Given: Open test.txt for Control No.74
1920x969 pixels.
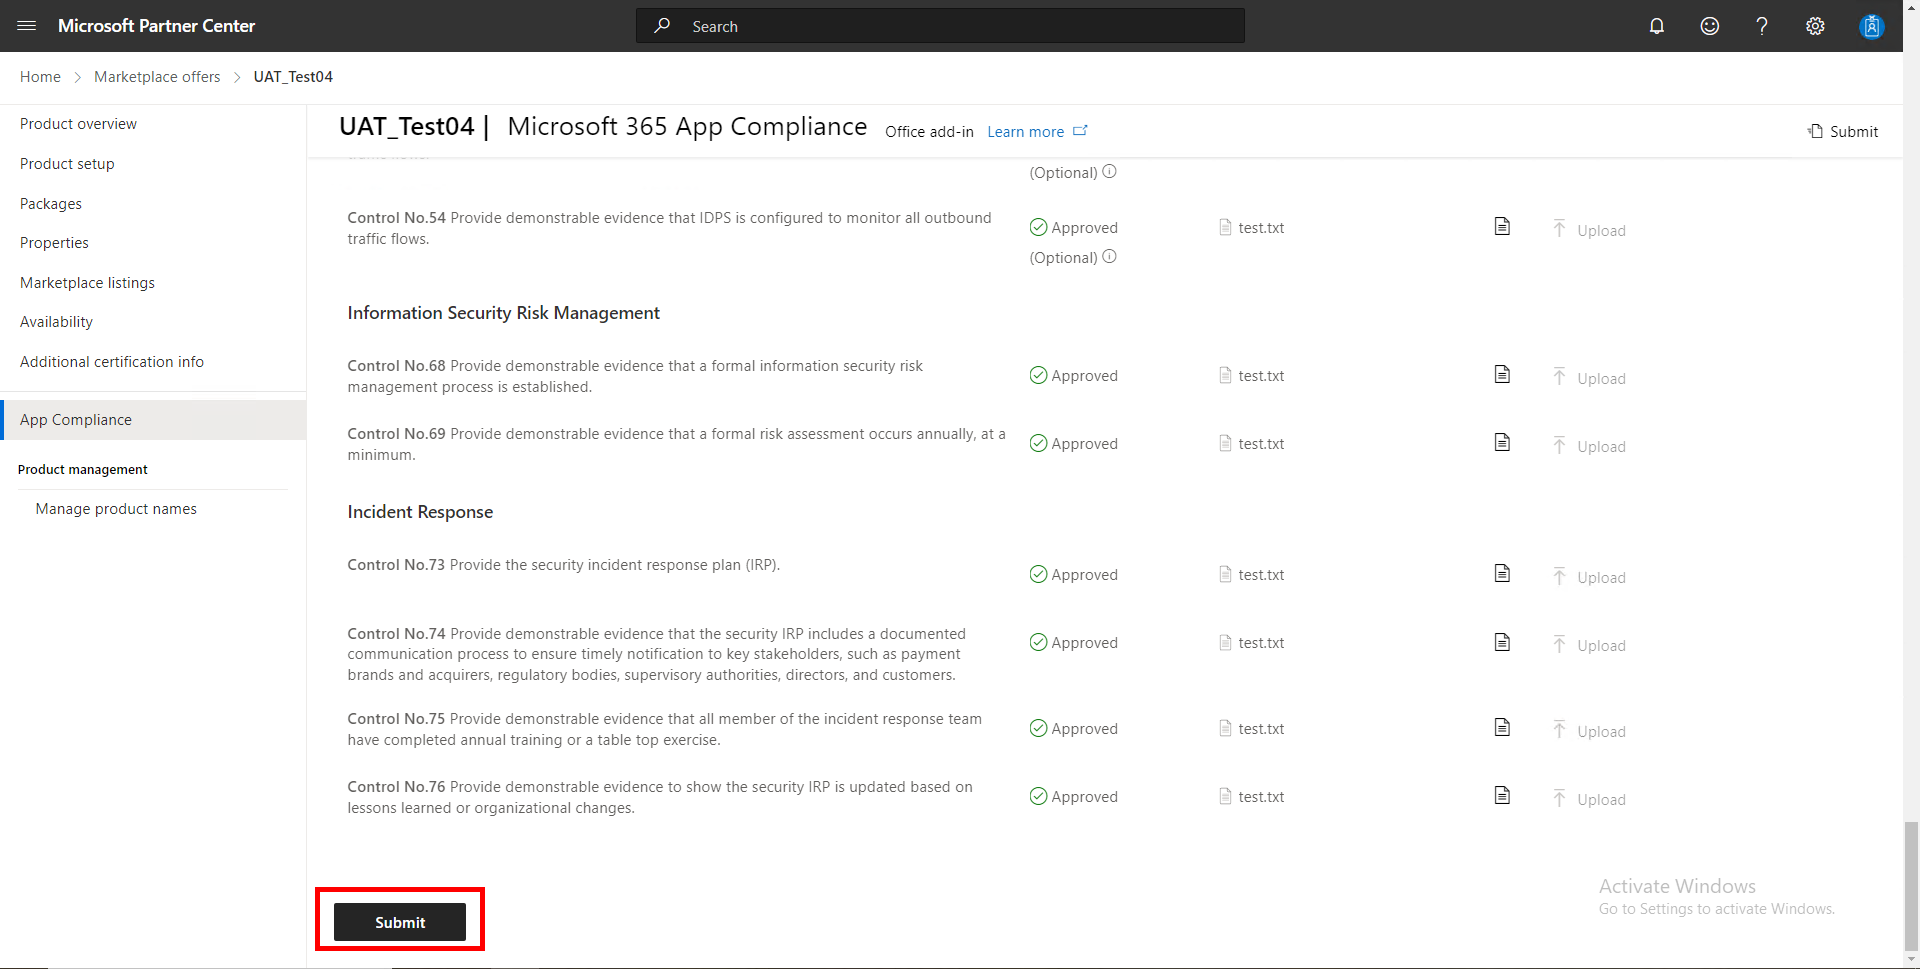Looking at the screenshot, I should tap(1252, 643).
